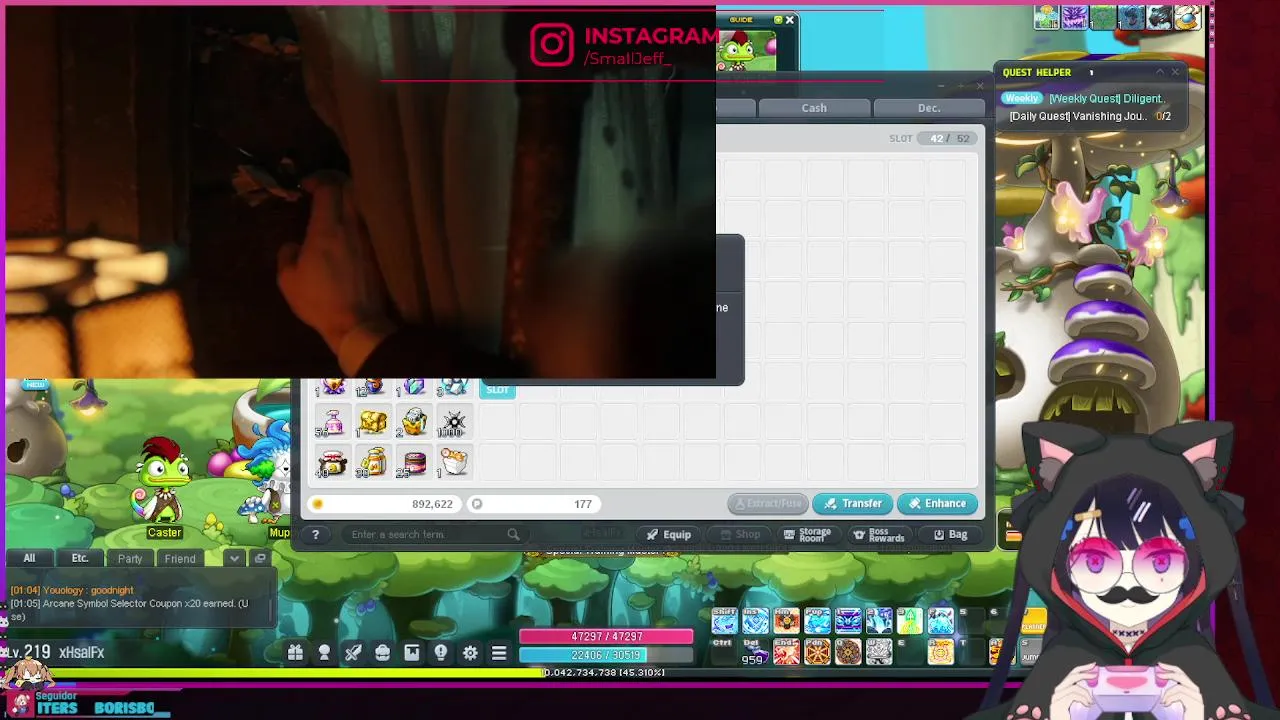This screenshot has width=1280, height=720.
Task: Click the purple buff icon at top right
Action: [1075, 17]
